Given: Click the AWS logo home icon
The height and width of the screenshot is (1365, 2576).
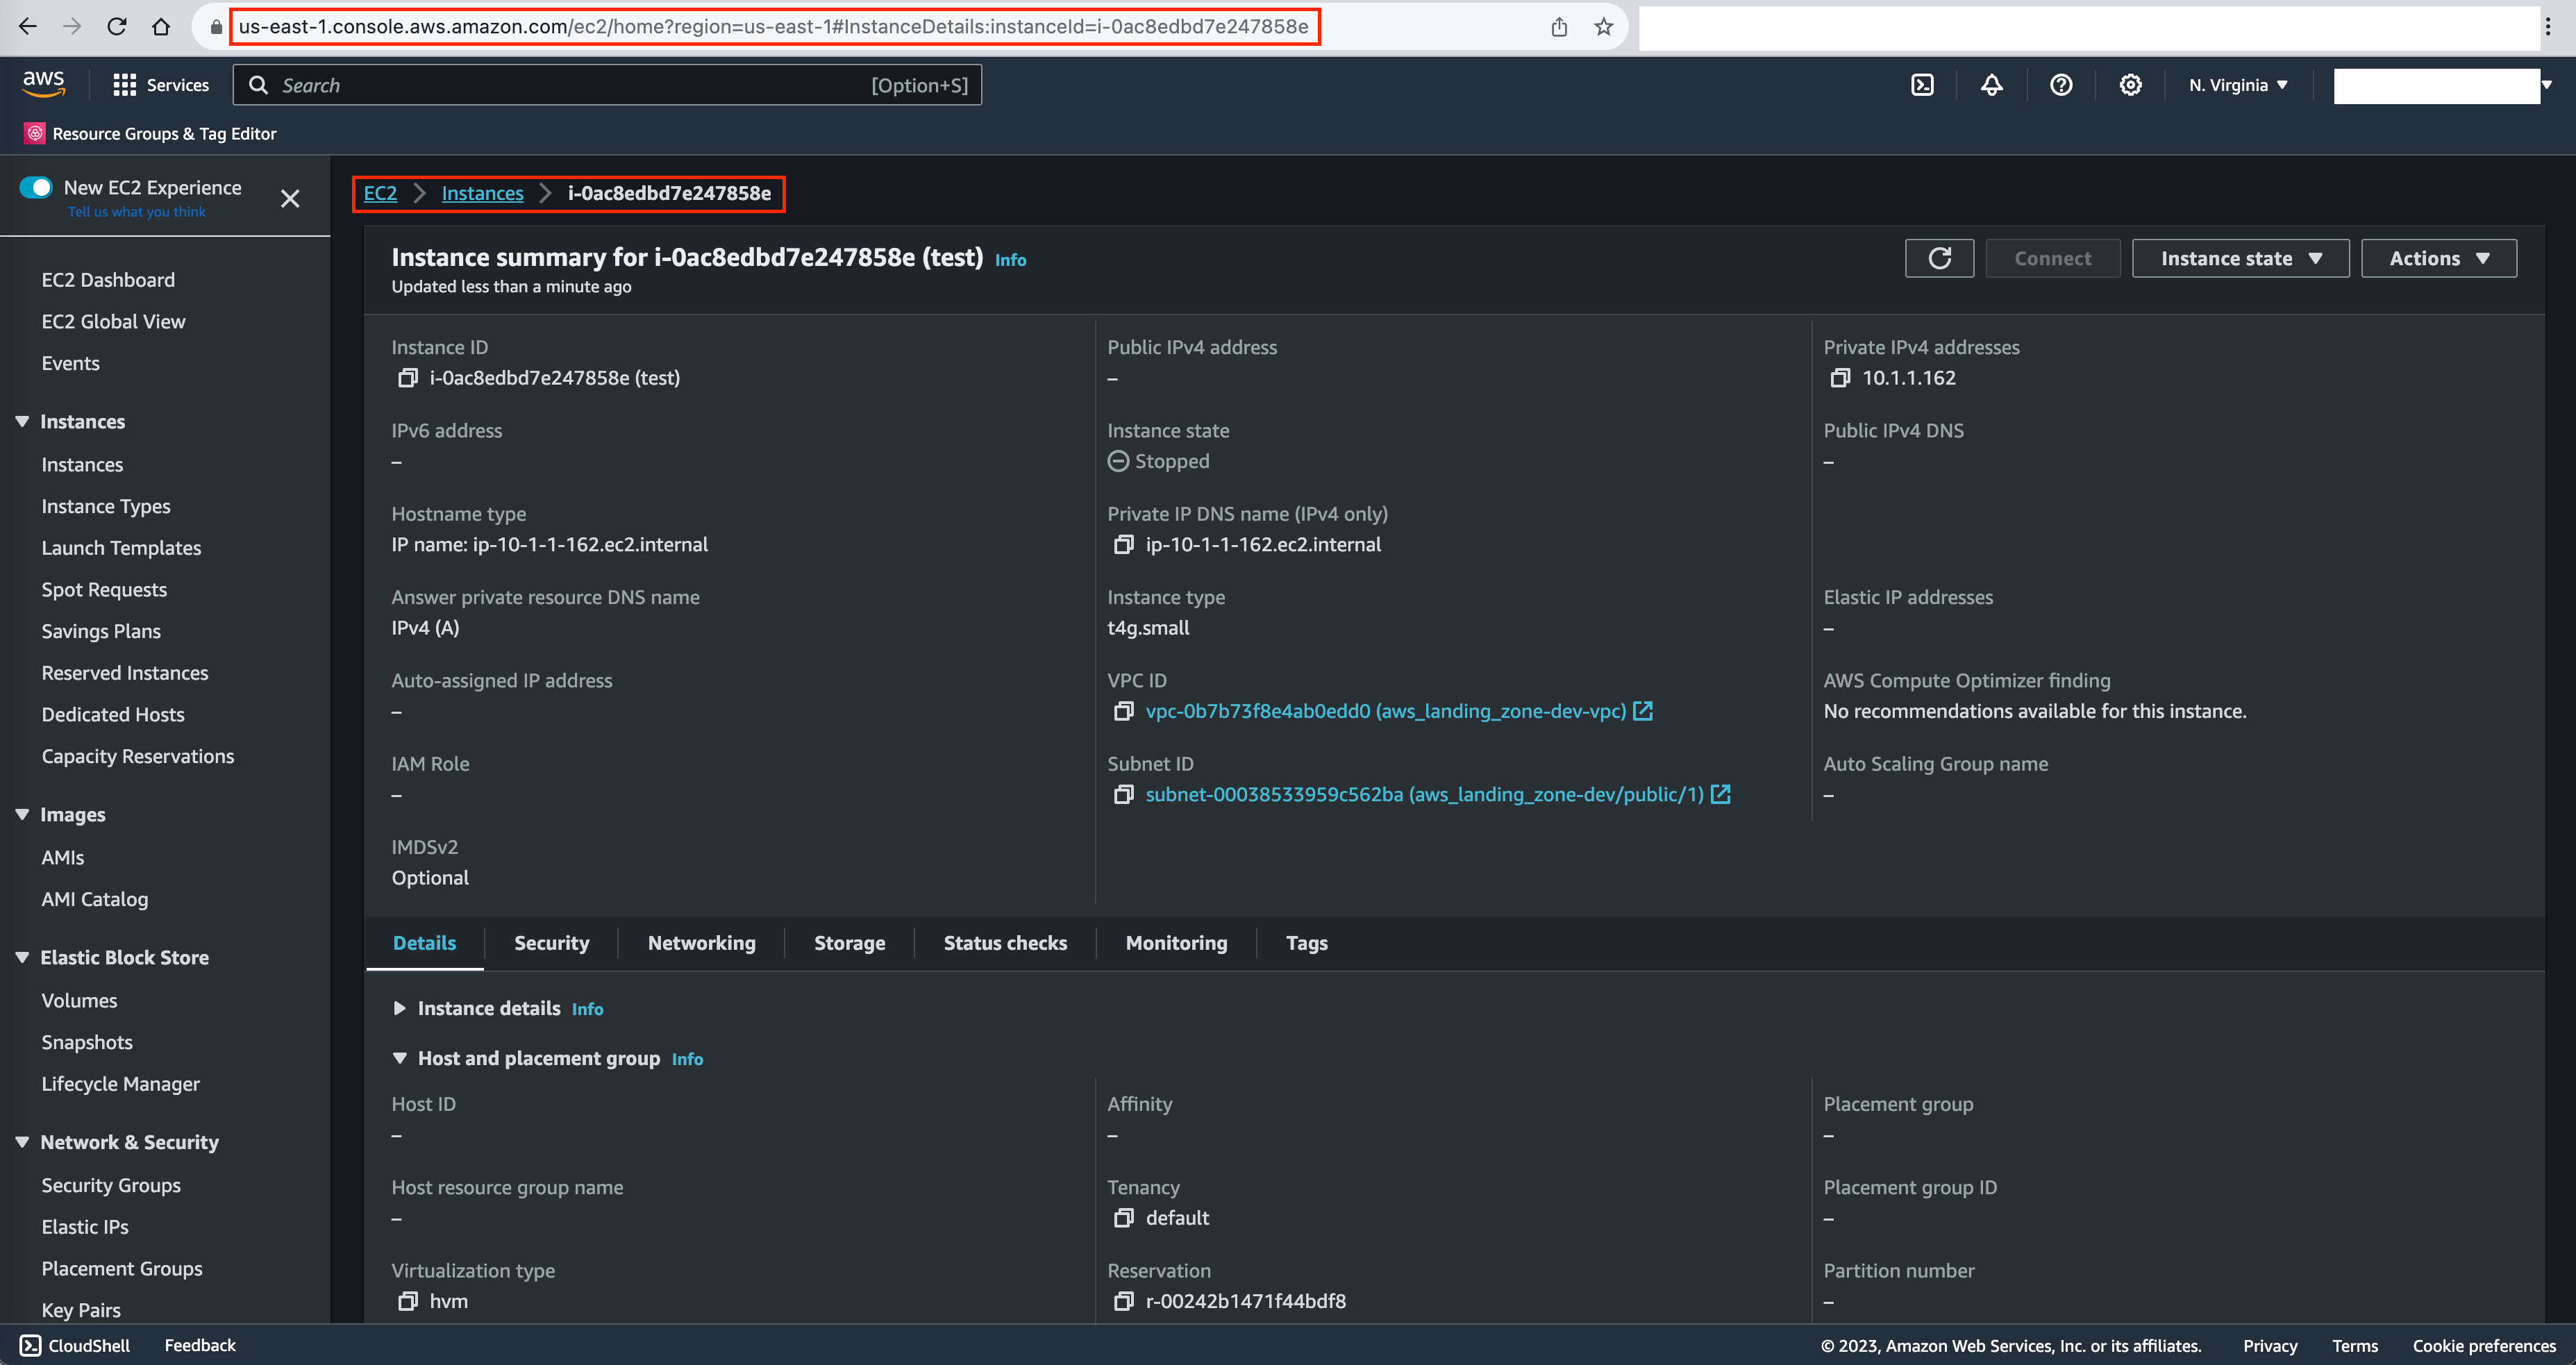Looking at the screenshot, I should click(x=44, y=85).
